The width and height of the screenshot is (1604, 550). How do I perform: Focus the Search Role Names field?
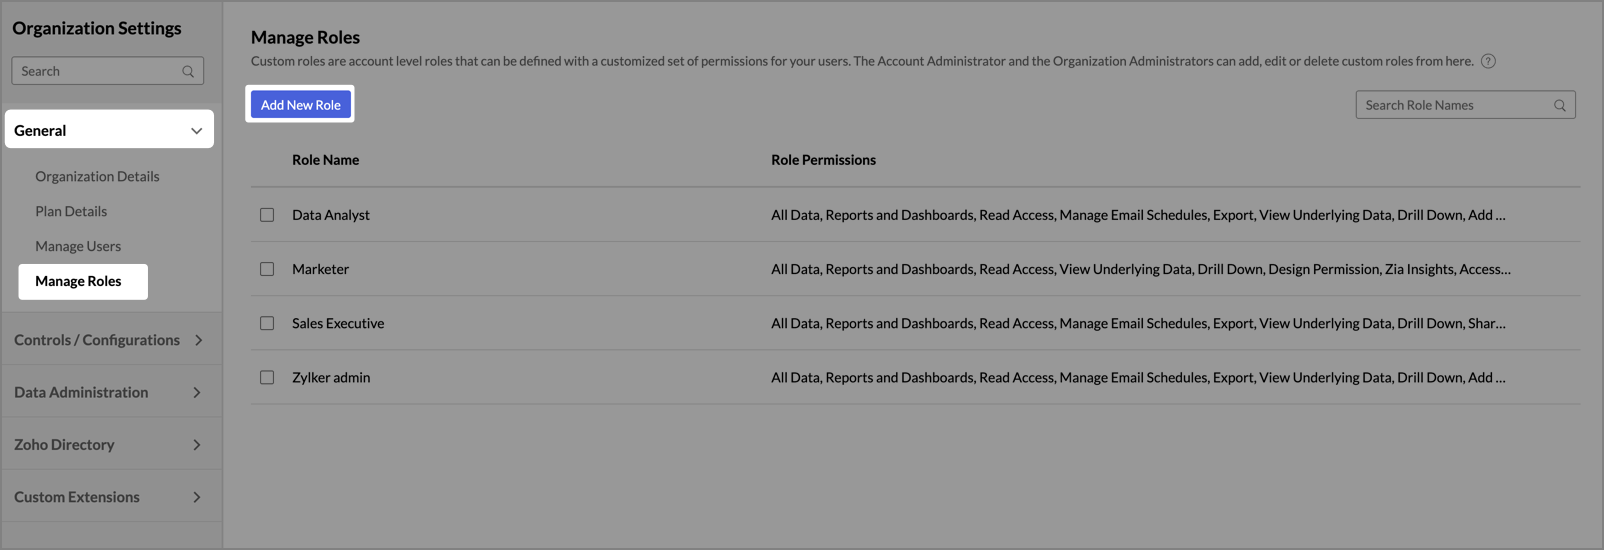point(1465,105)
